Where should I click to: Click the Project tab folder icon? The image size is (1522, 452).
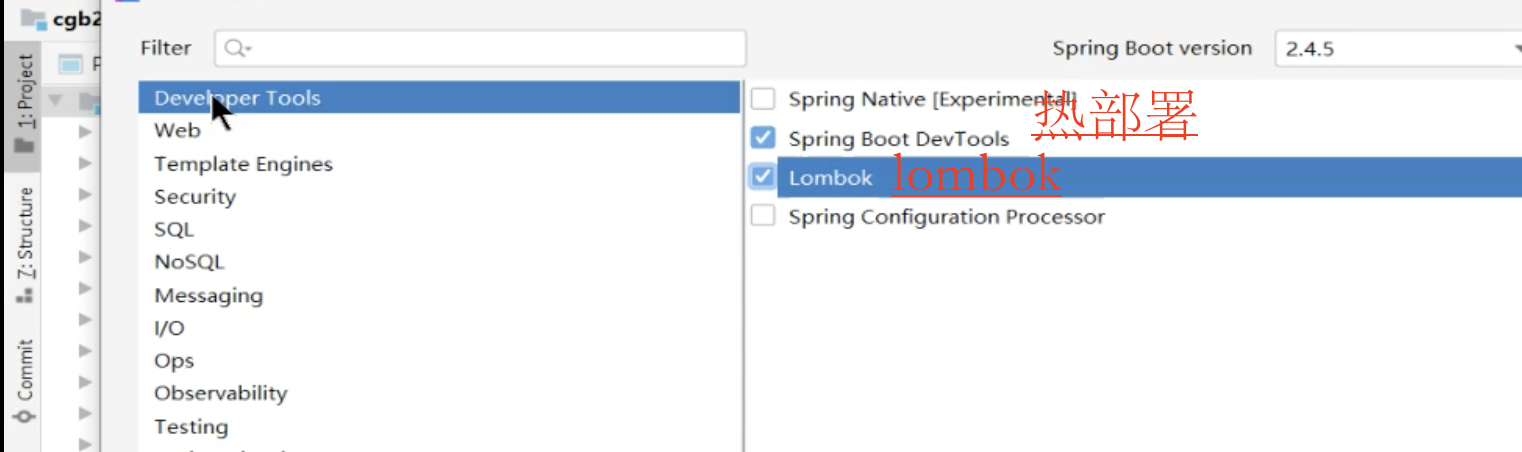pyautogui.click(x=24, y=145)
